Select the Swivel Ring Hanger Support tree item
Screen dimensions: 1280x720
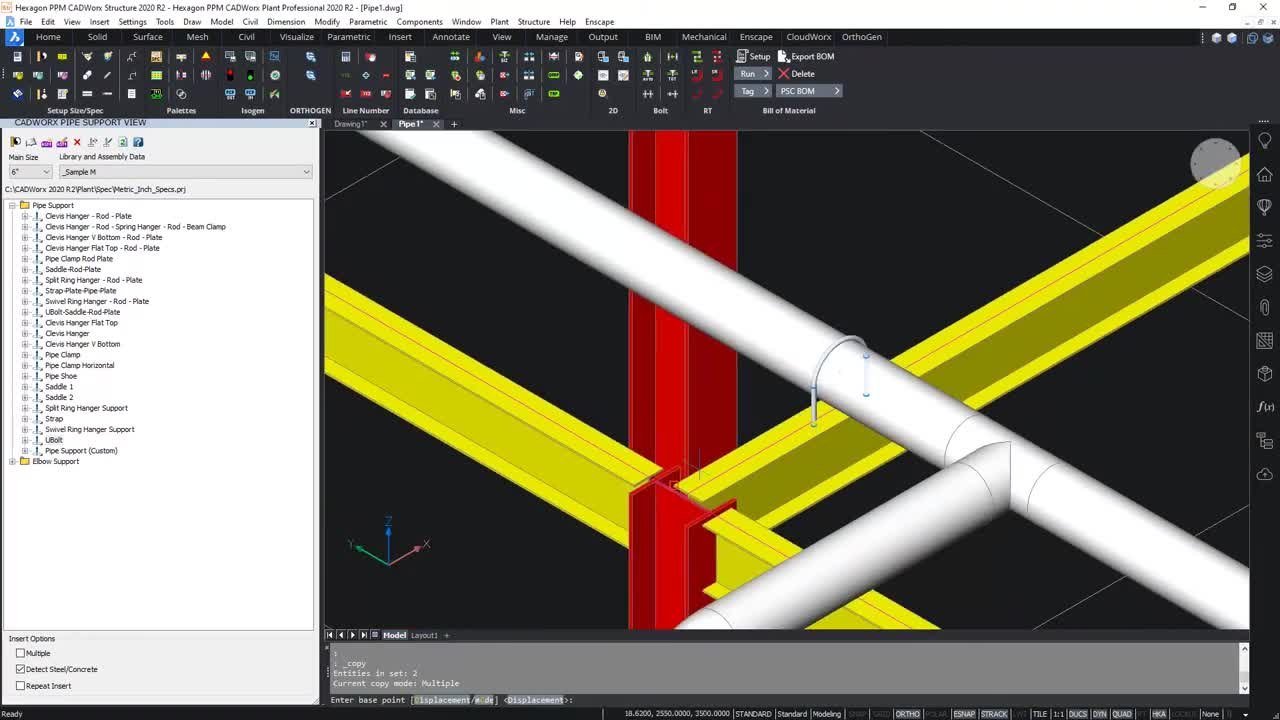tap(89, 429)
